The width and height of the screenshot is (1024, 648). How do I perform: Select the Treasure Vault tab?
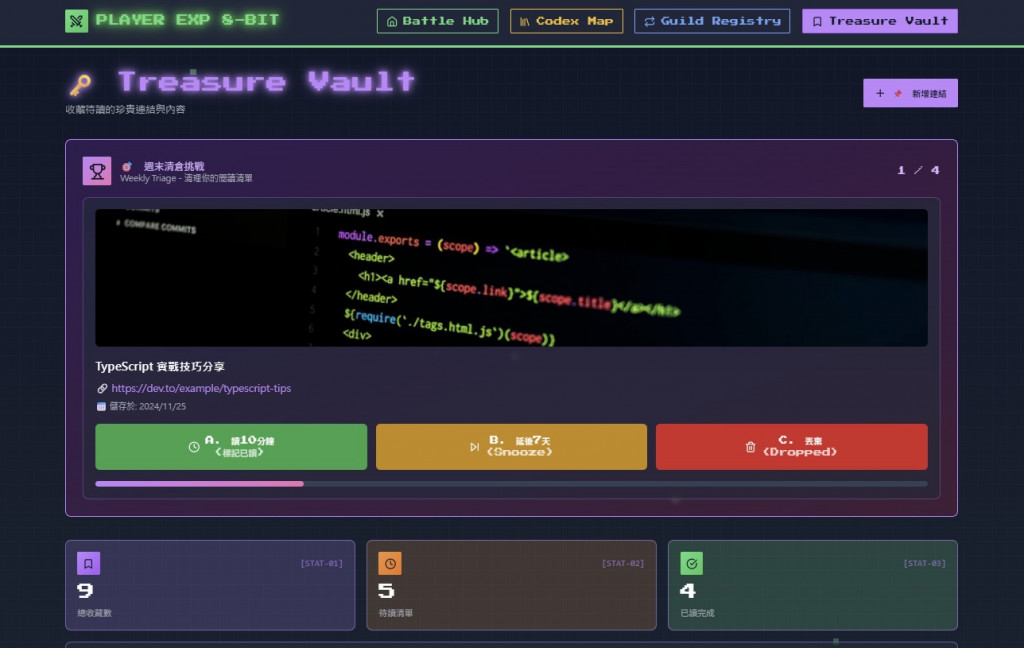tap(880, 21)
